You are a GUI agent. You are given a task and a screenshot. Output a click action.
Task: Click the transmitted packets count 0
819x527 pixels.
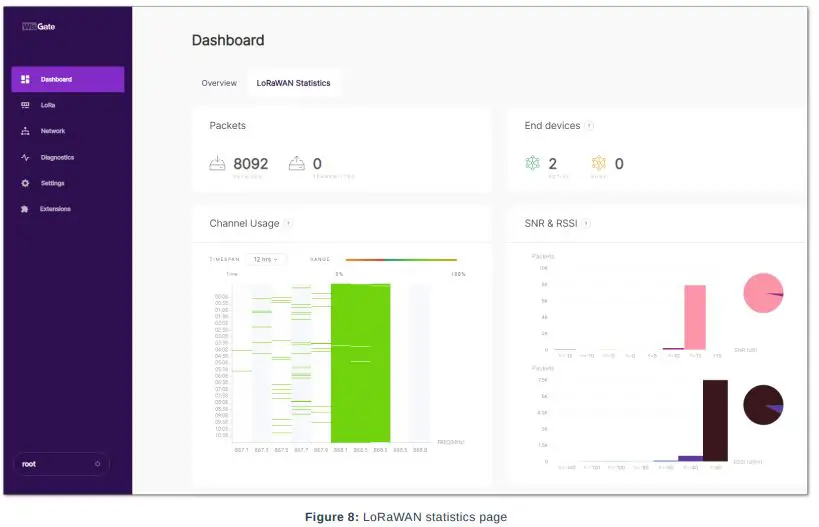(x=317, y=164)
